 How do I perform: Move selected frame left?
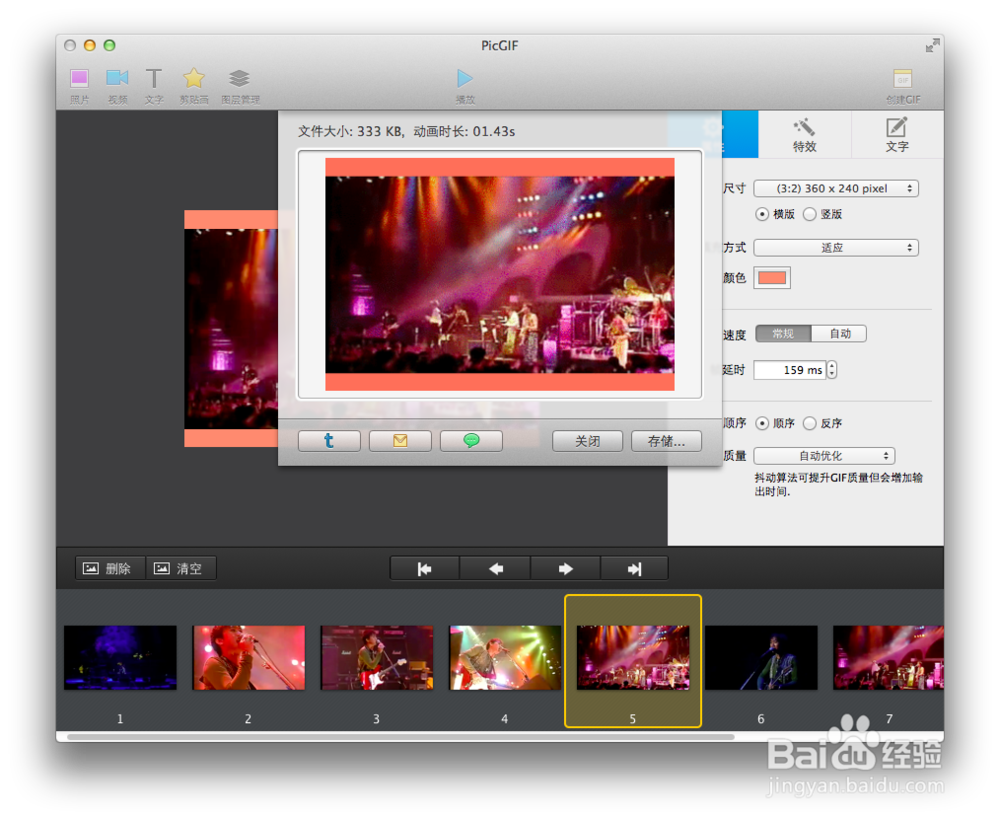pos(495,568)
